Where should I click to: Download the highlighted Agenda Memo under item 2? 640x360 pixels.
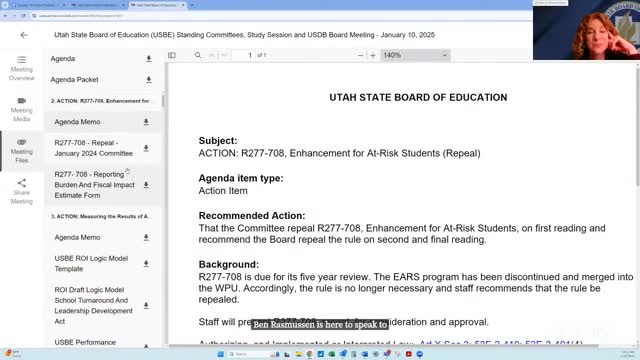pos(146,122)
